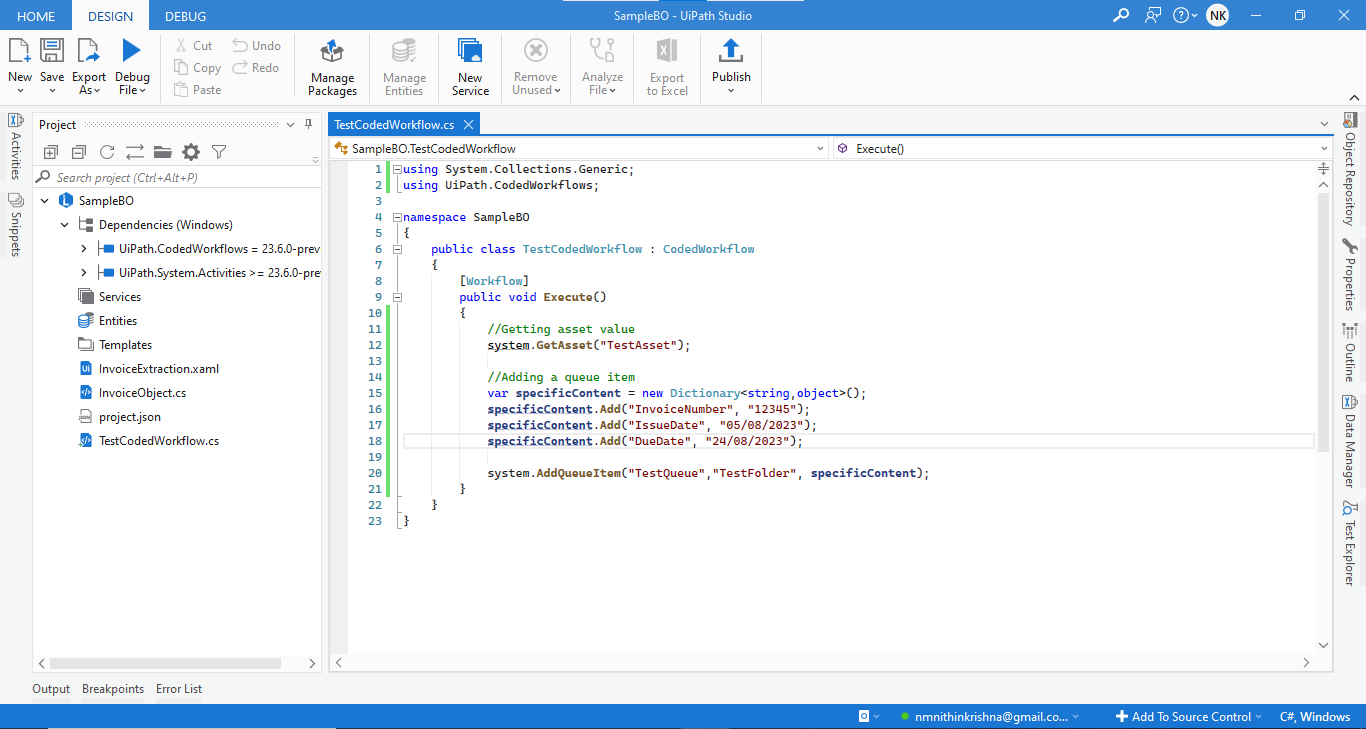Close the TestCodedWorkflow.cs tab
1366x729 pixels.
[467, 125]
